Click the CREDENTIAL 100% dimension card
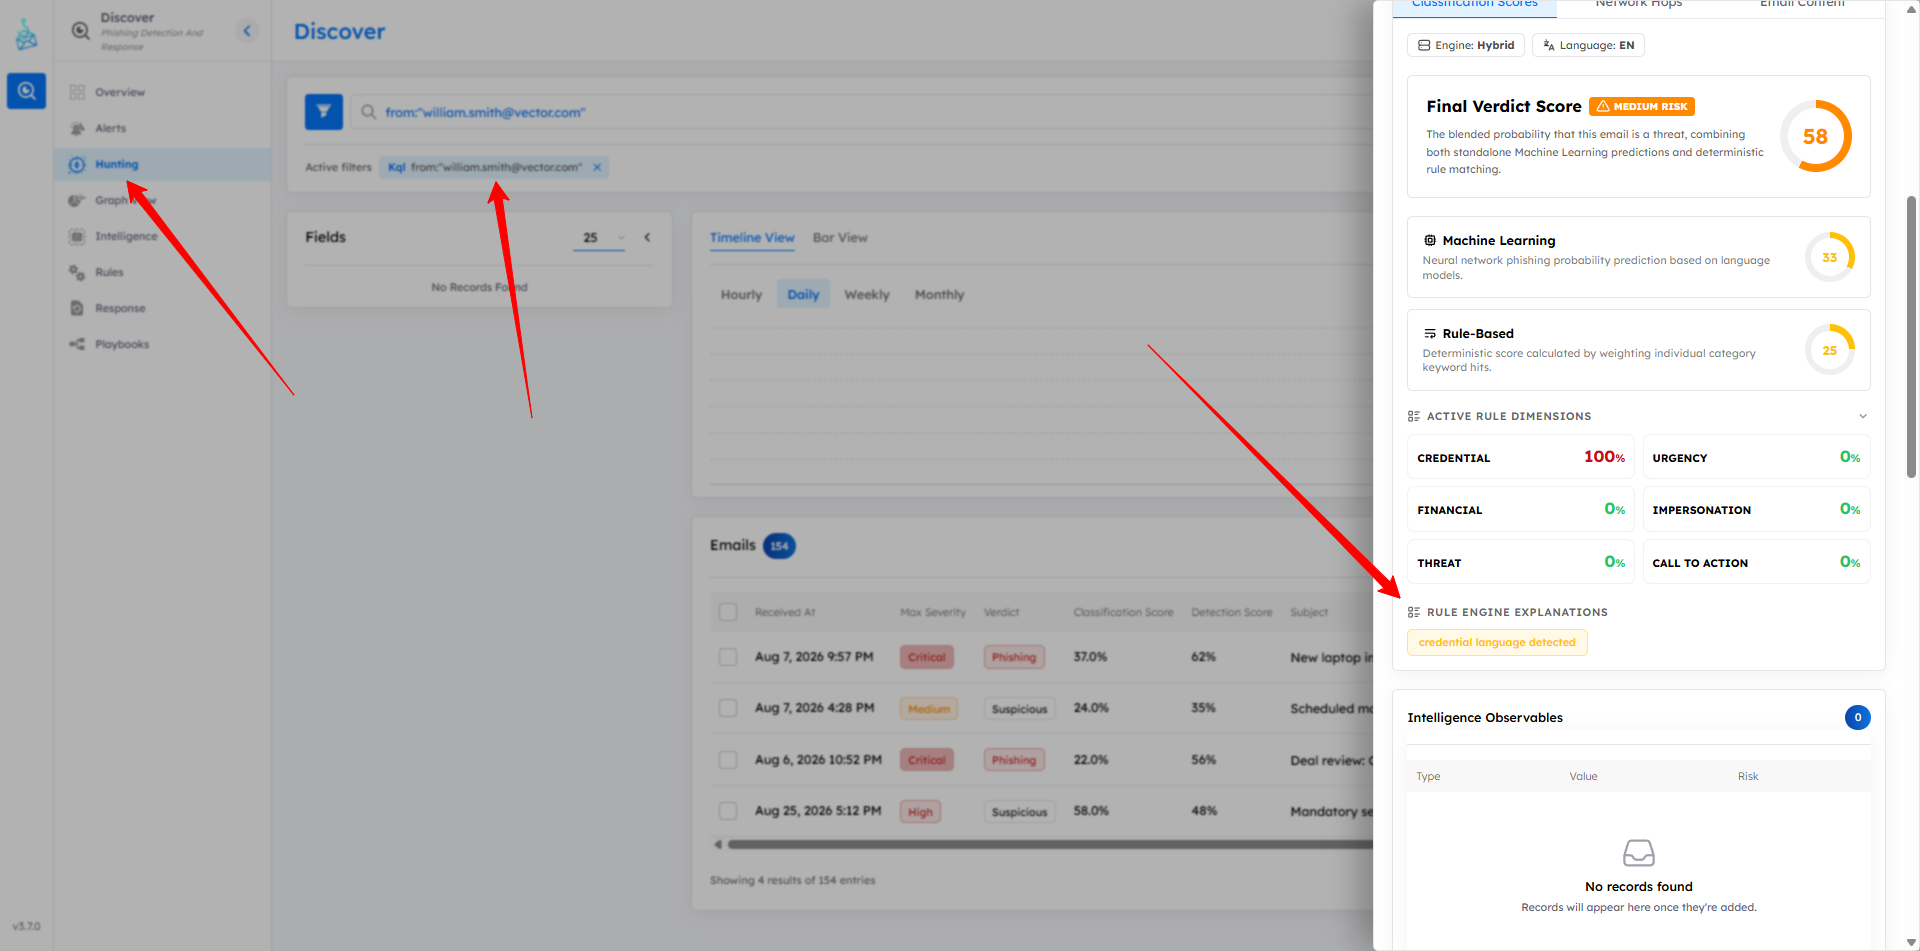 [x=1521, y=457]
